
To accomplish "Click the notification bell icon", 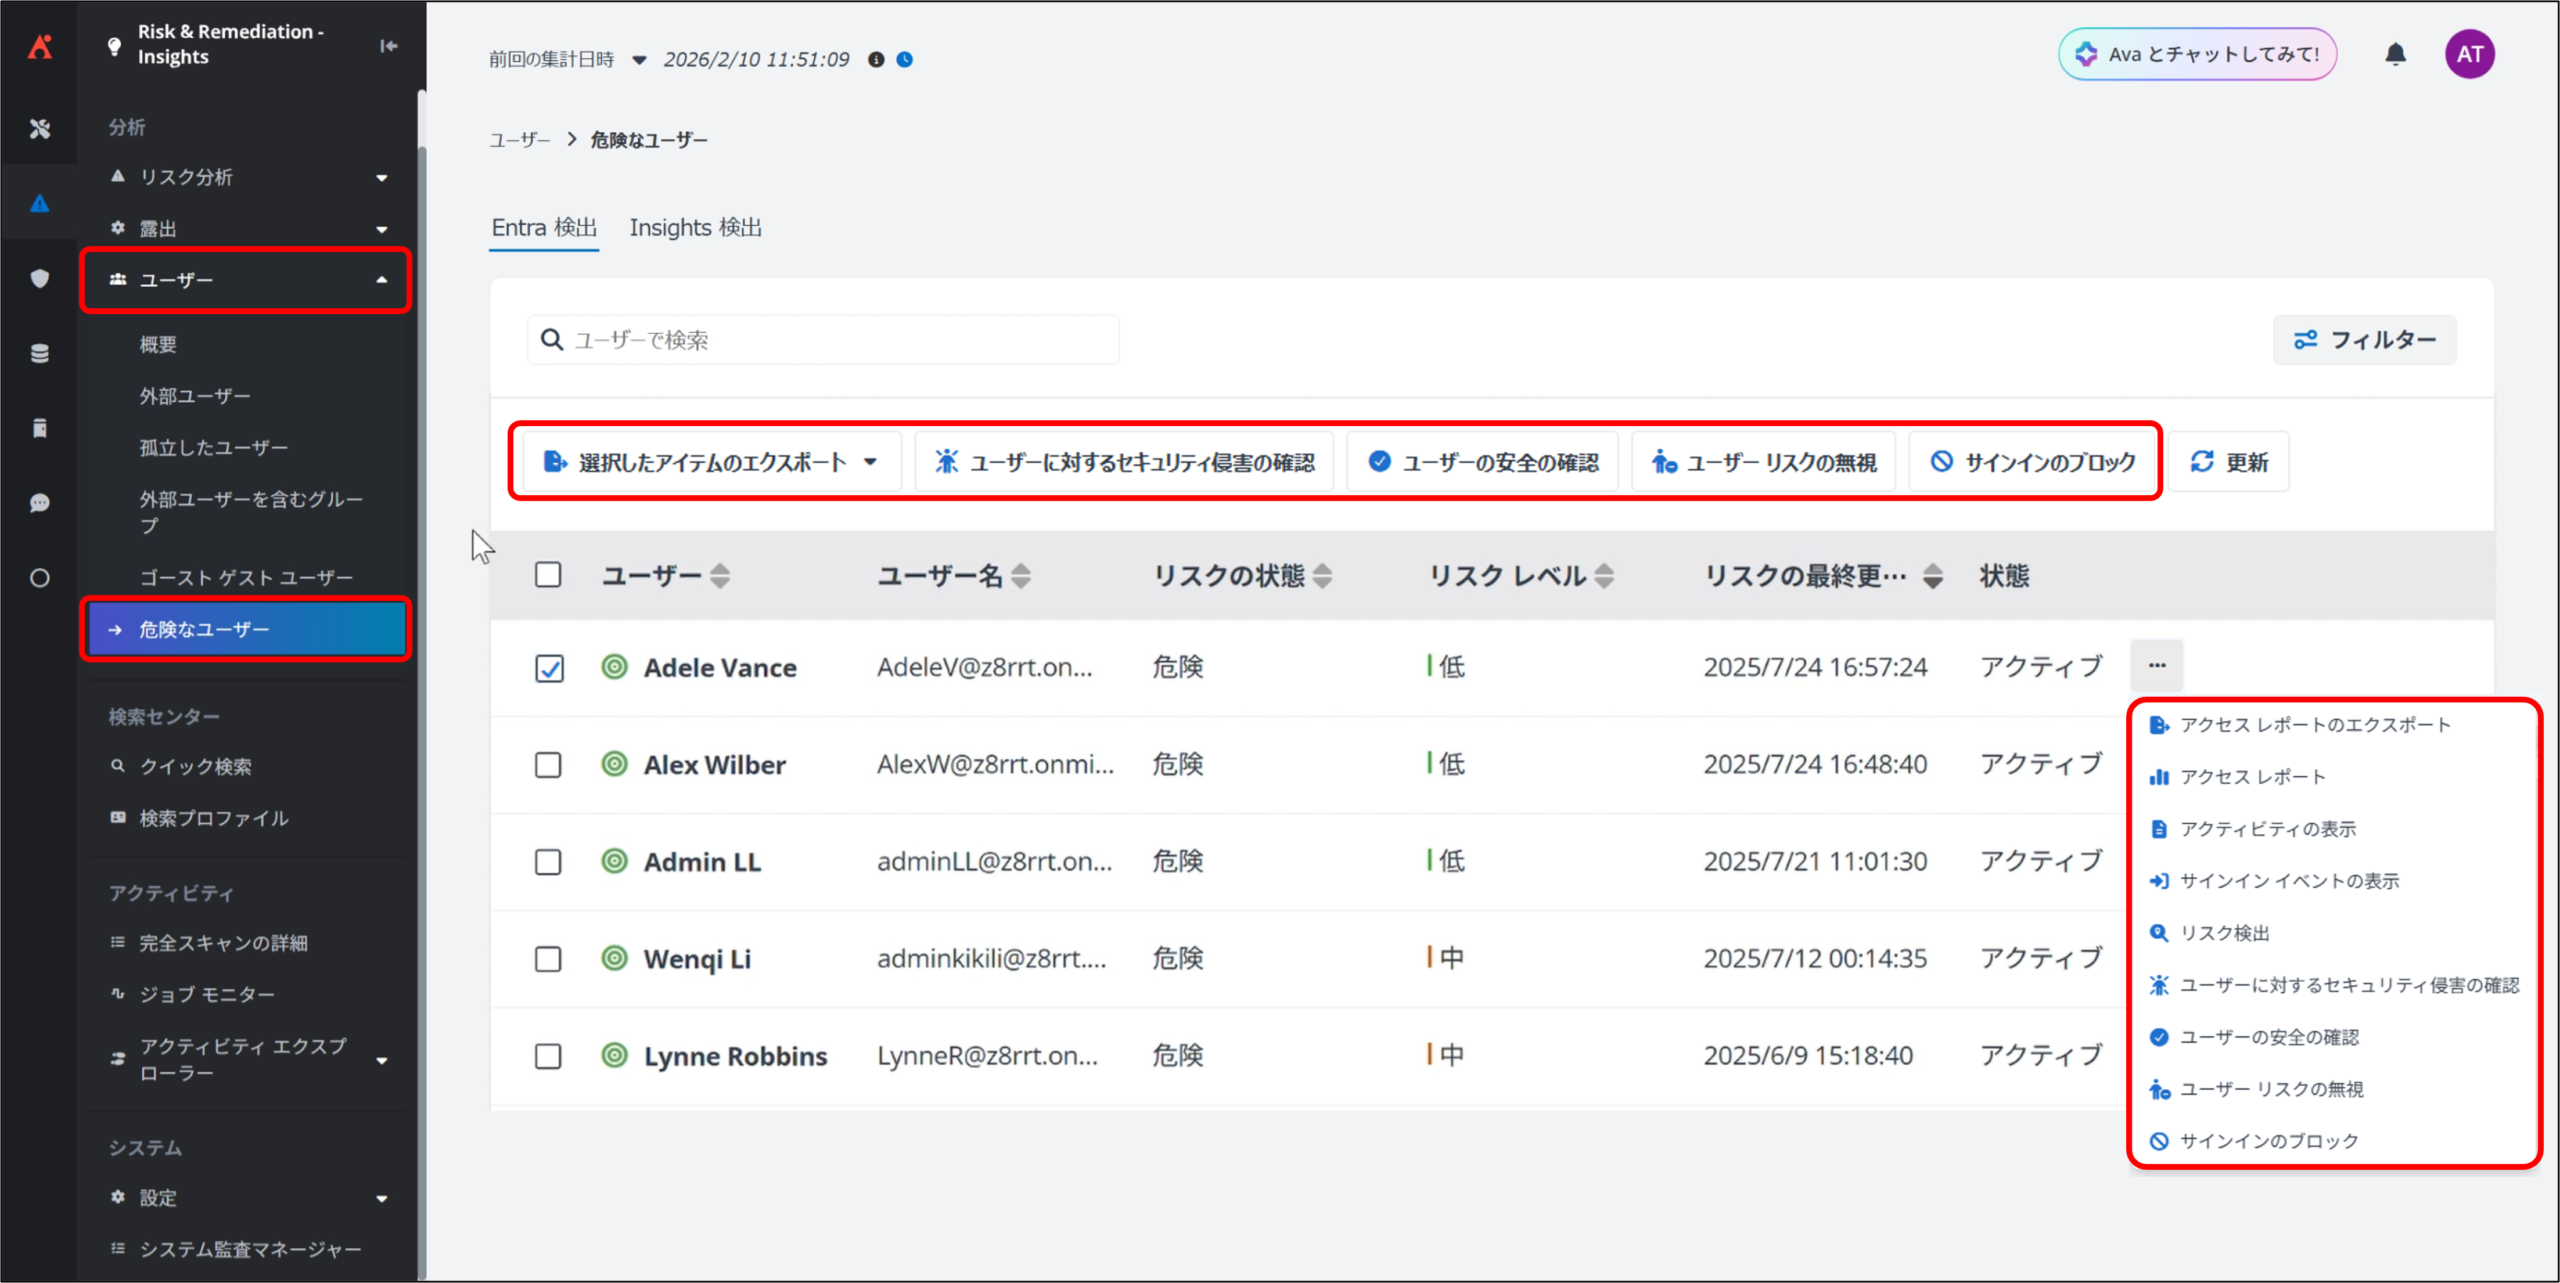I will [2395, 54].
